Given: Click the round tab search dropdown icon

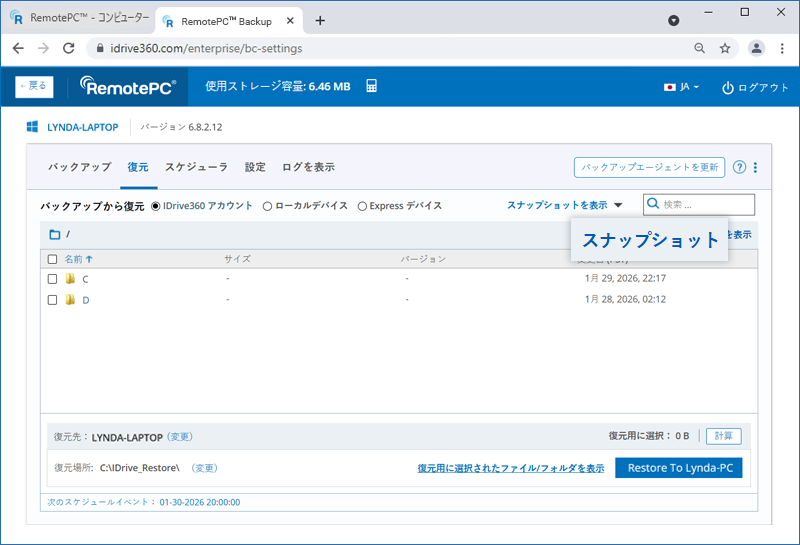Looking at the screenshot, I should click(x=673, y=20).
